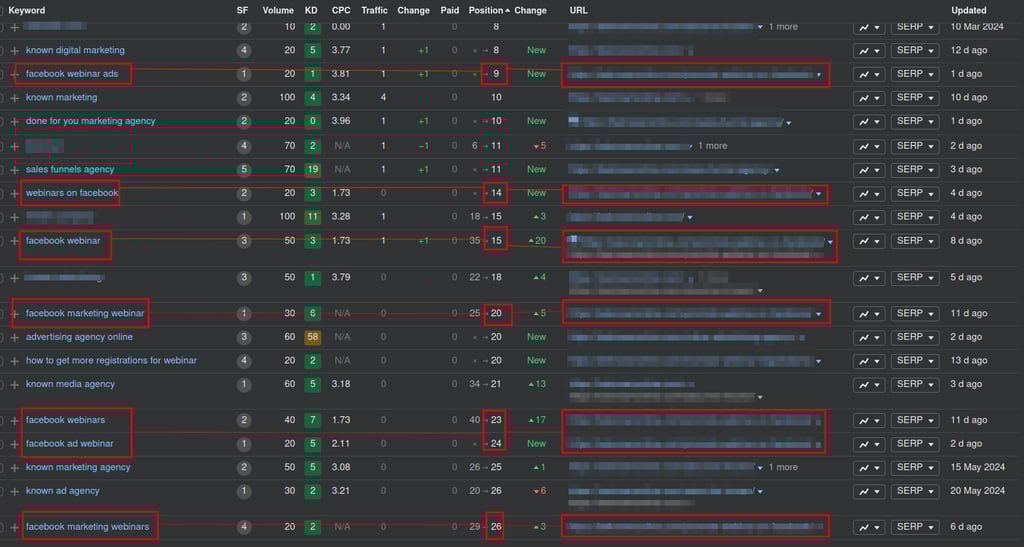Click the plus icon next to 'advertising agency online'
The height and width of the screenshot is (547, 1024).
pos(14,338)
